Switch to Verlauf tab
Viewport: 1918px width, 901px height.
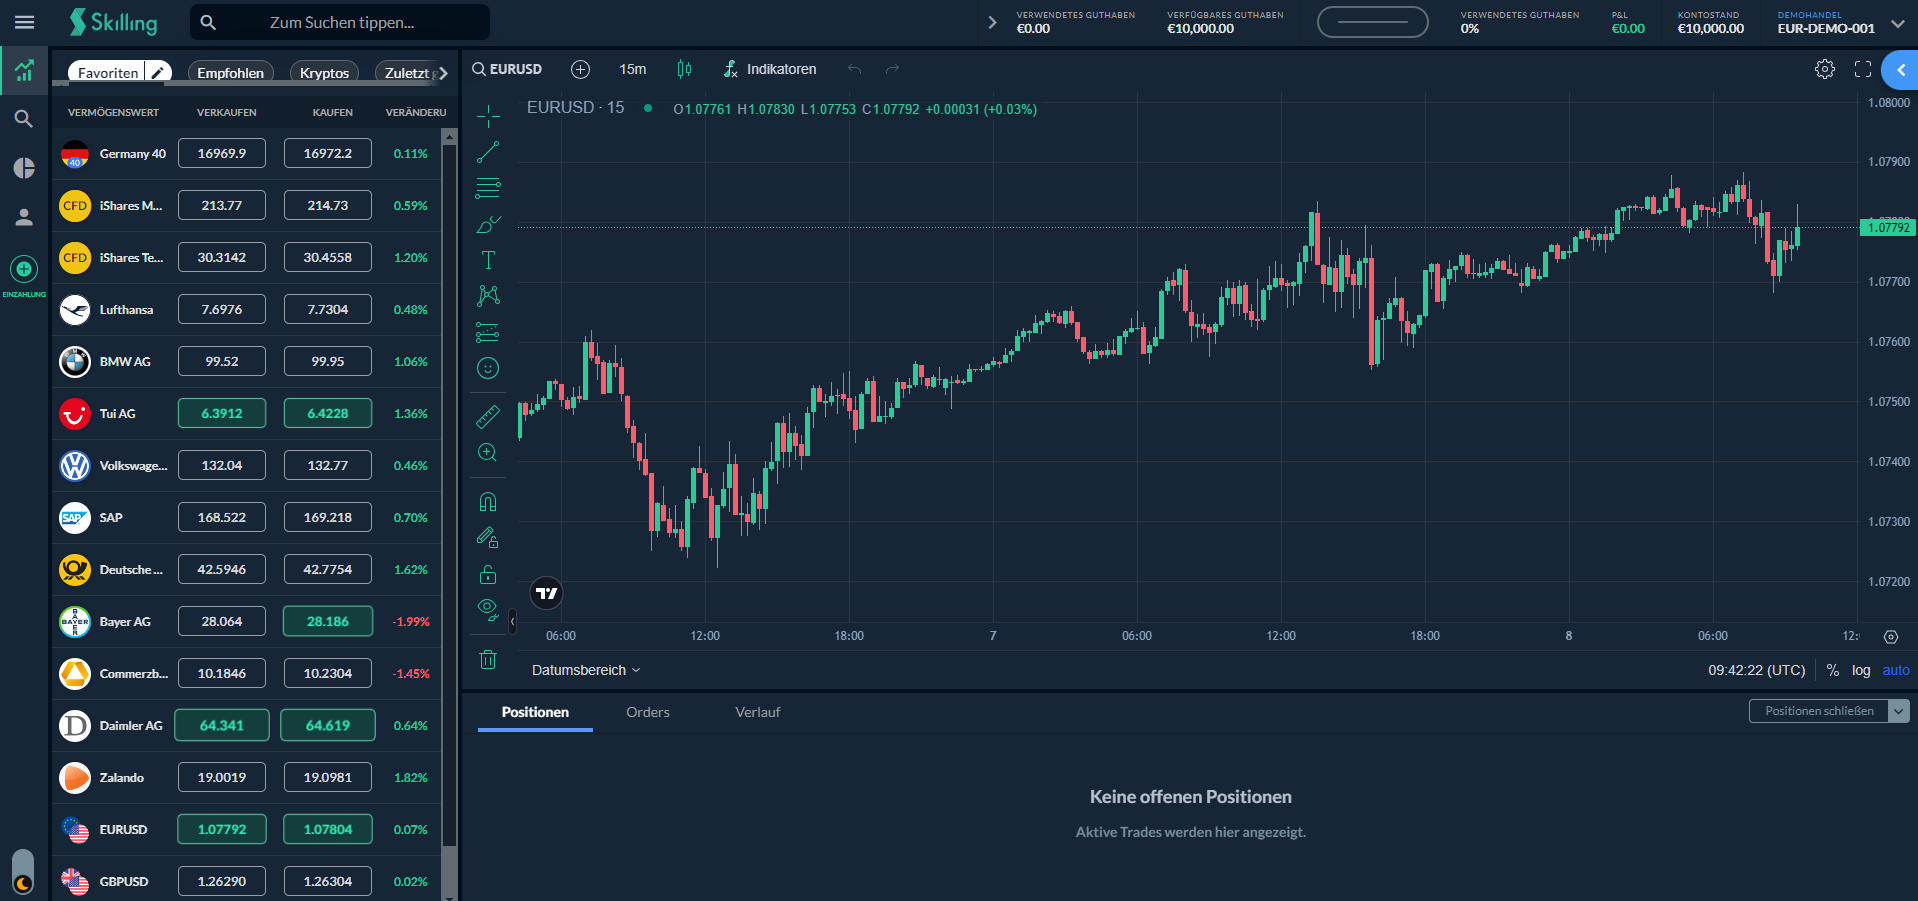757,712
